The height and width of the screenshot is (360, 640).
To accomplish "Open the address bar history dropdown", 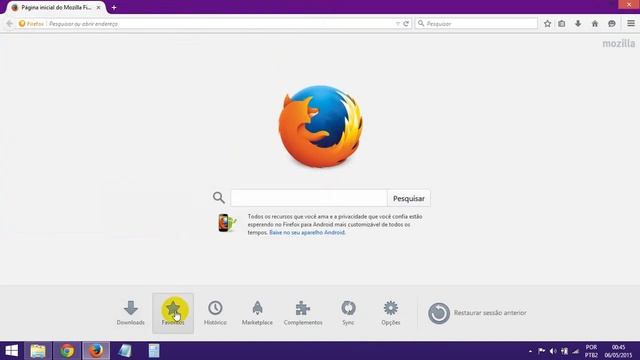I will (x=398, y=24).
